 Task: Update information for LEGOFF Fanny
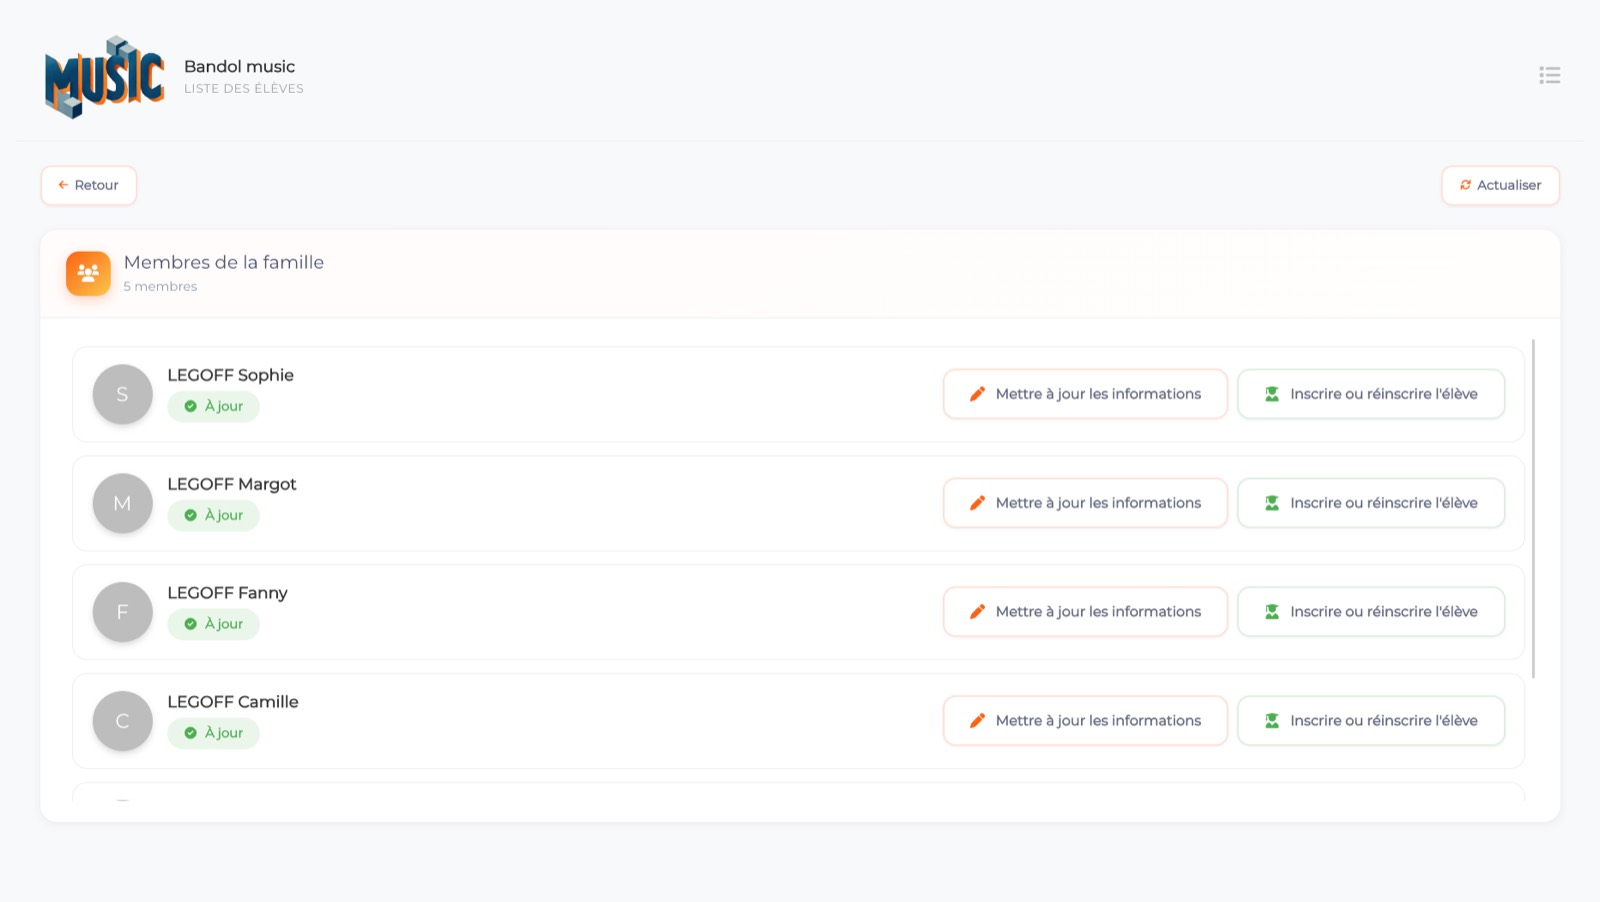click(x=1085, y=612)
